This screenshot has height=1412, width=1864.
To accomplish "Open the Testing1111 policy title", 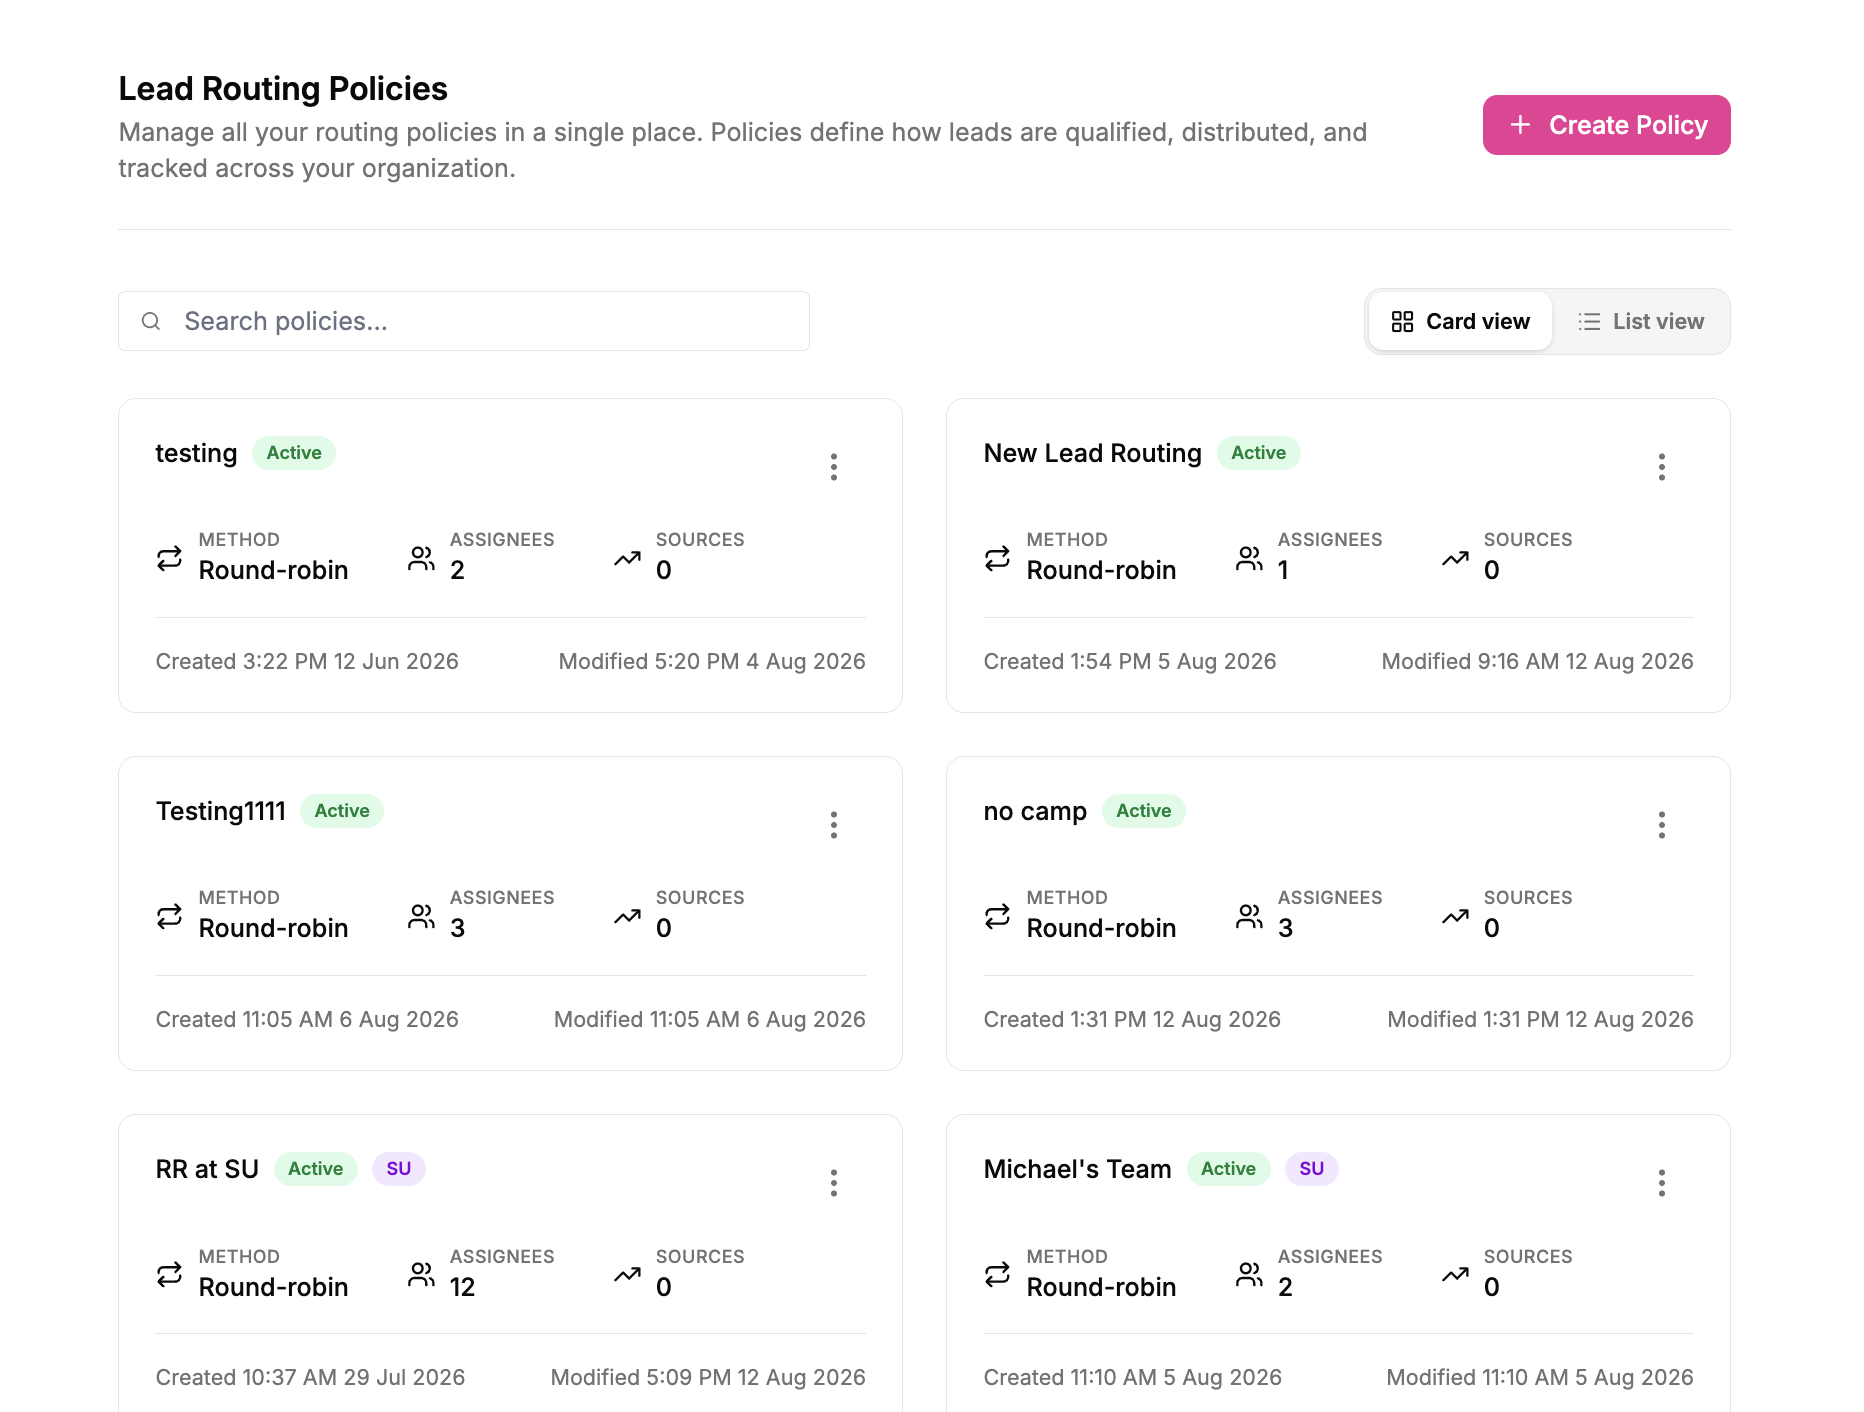I will tap(221, 811).
